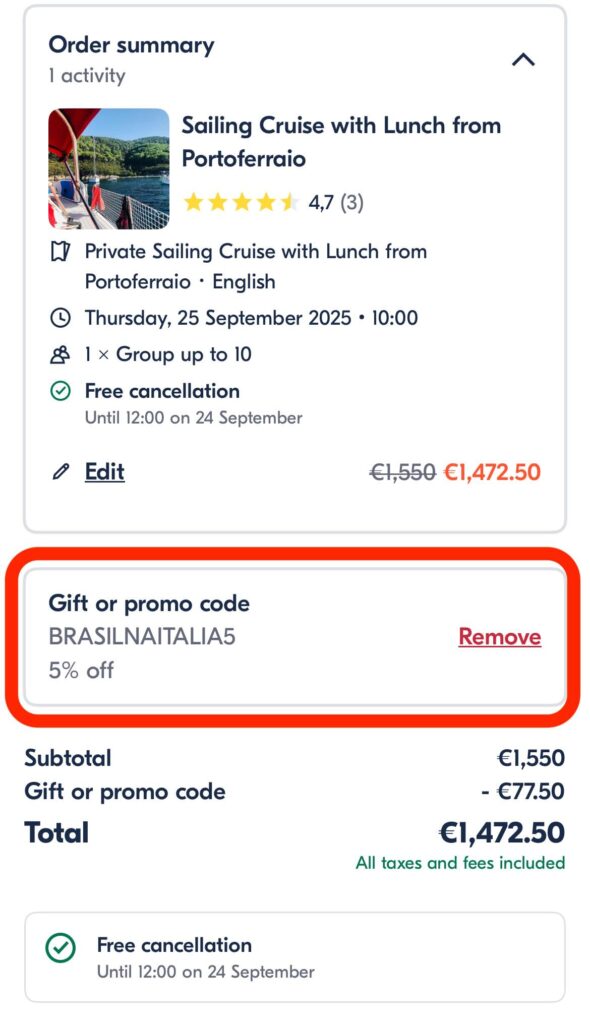
Task: Click the participants icon near Group up to 10
Action: click(x=60, y=354)
